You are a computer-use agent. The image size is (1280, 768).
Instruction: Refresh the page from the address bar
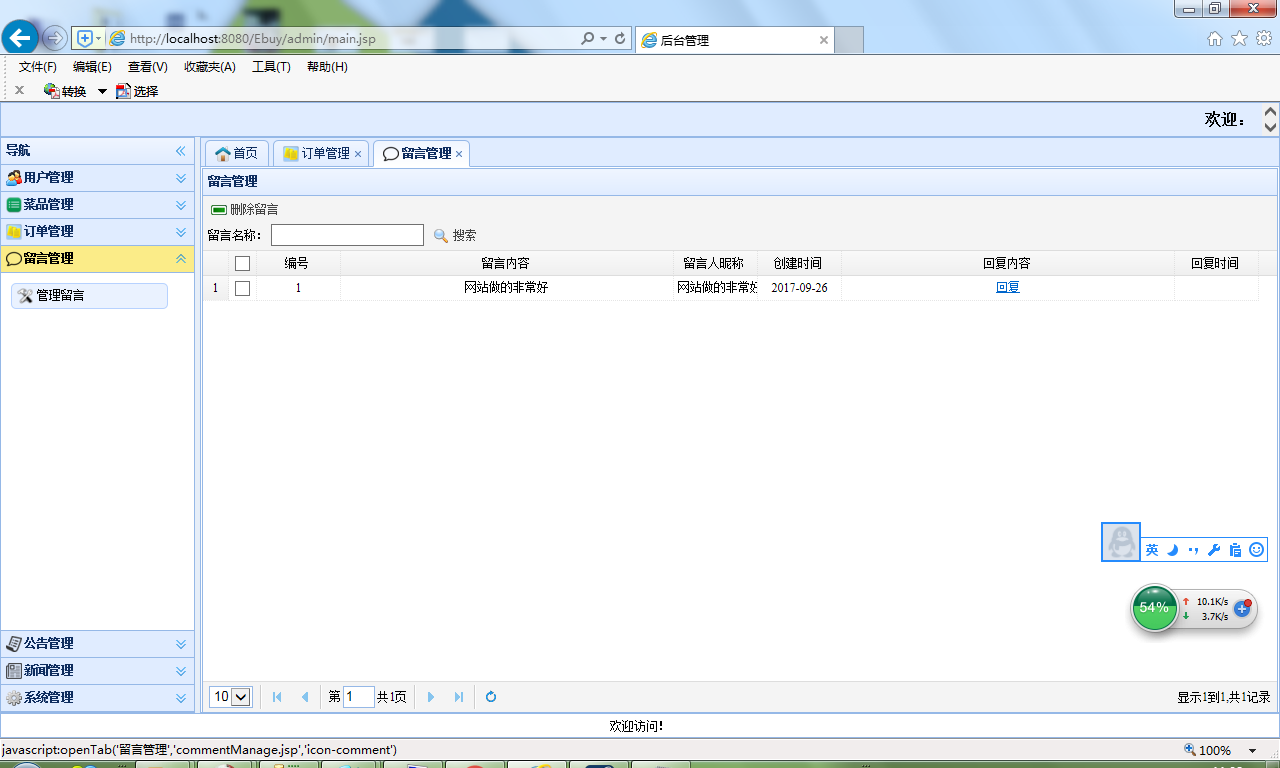[x=620, y=39]
